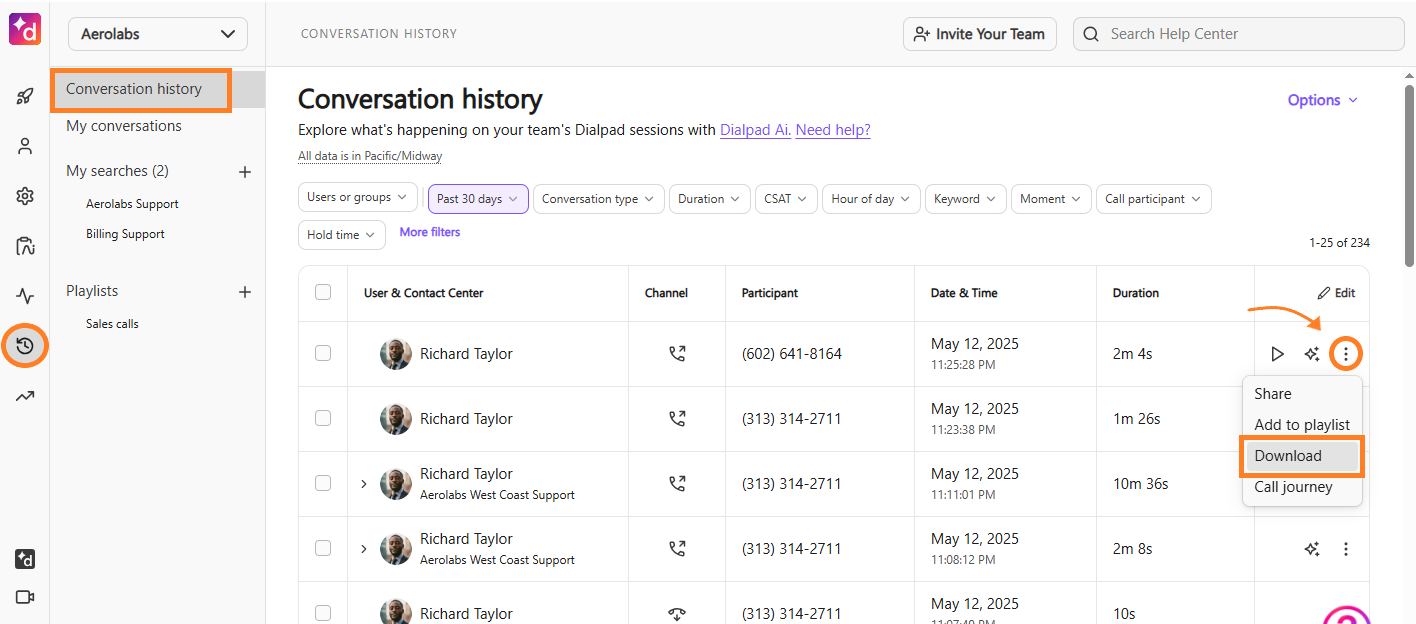
Task: Open the Users or groups filter
Action: click(x=358, y=198)
